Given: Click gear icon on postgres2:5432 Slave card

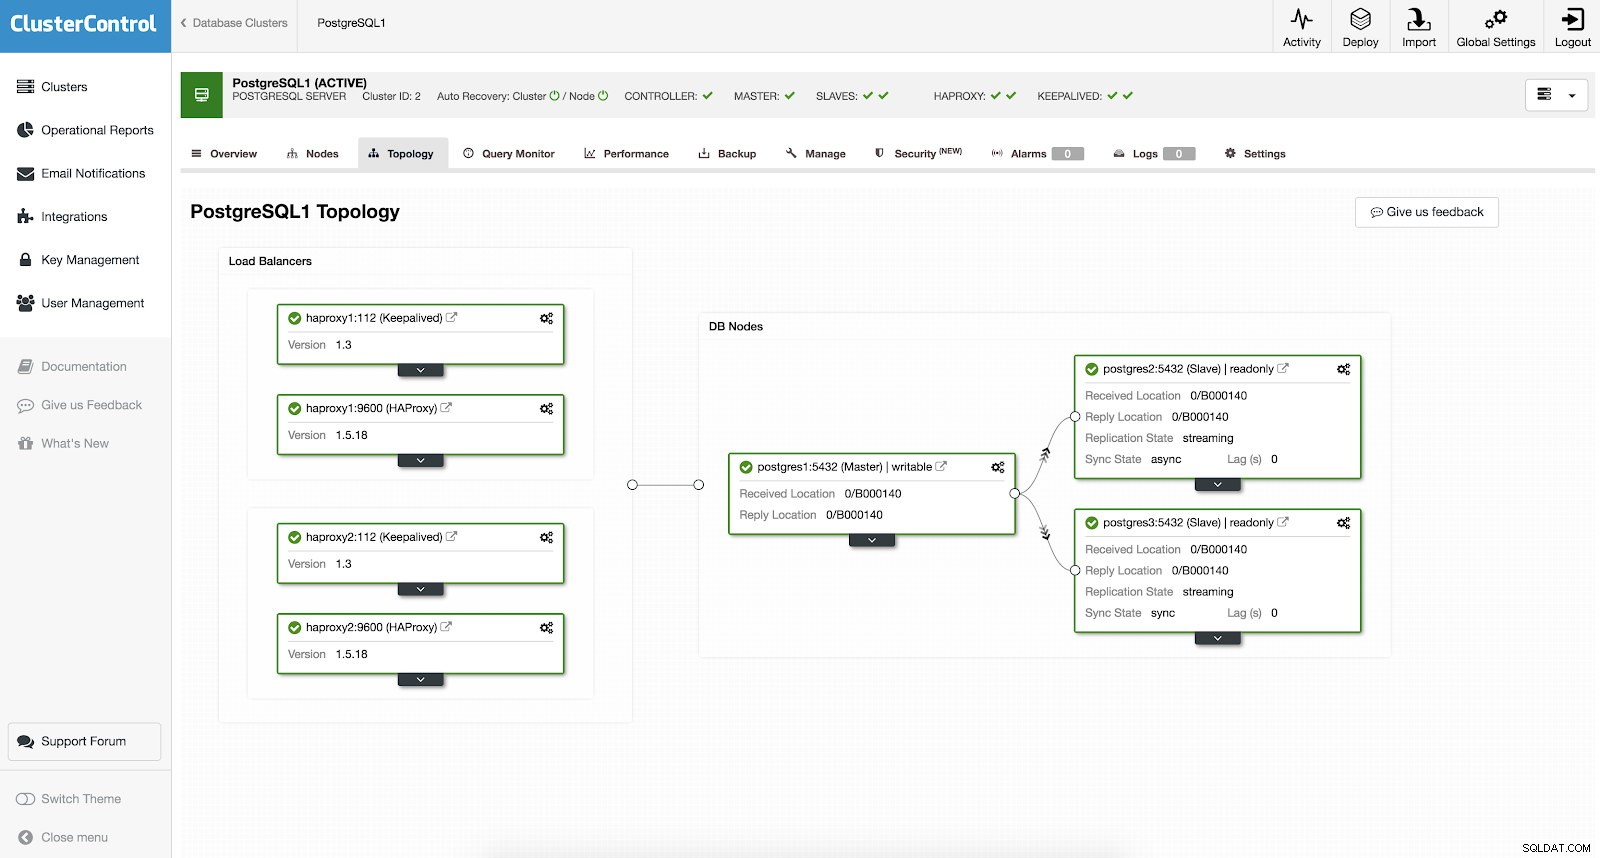Looking at the screenshot, I should coord(1343,369).
